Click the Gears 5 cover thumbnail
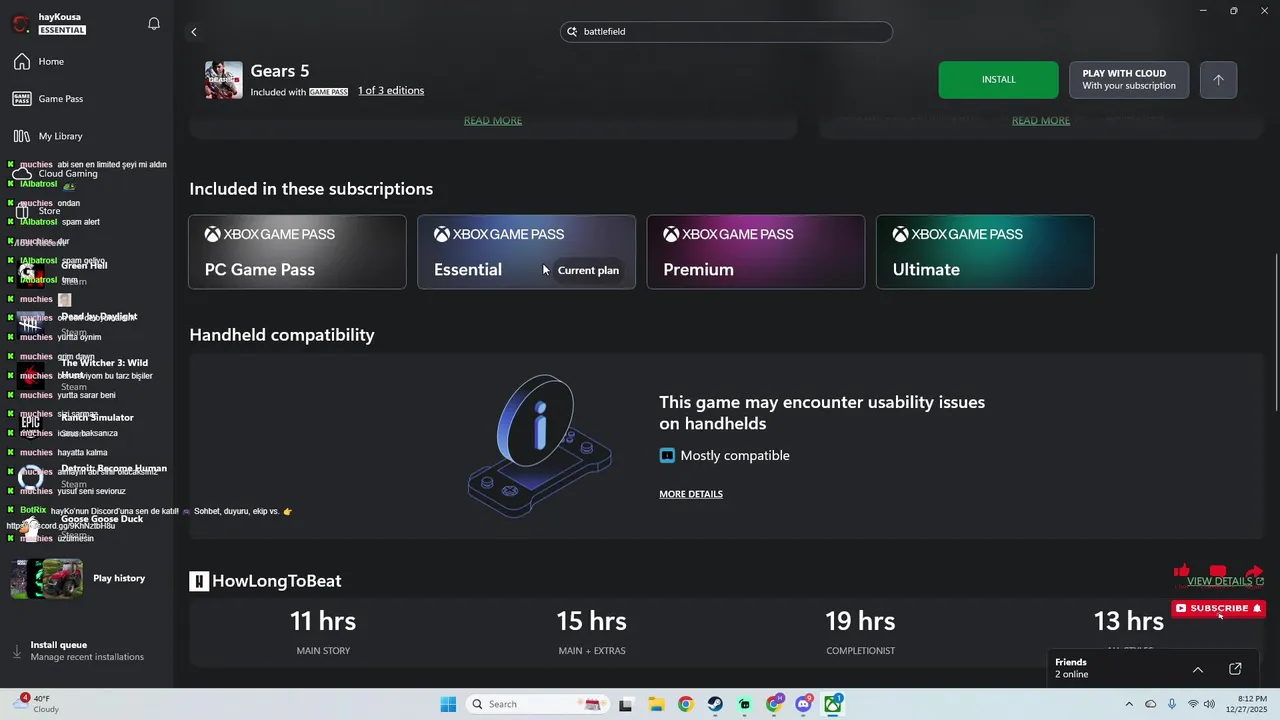Screen dimensions: 1280x720 [x=223, y=80]
